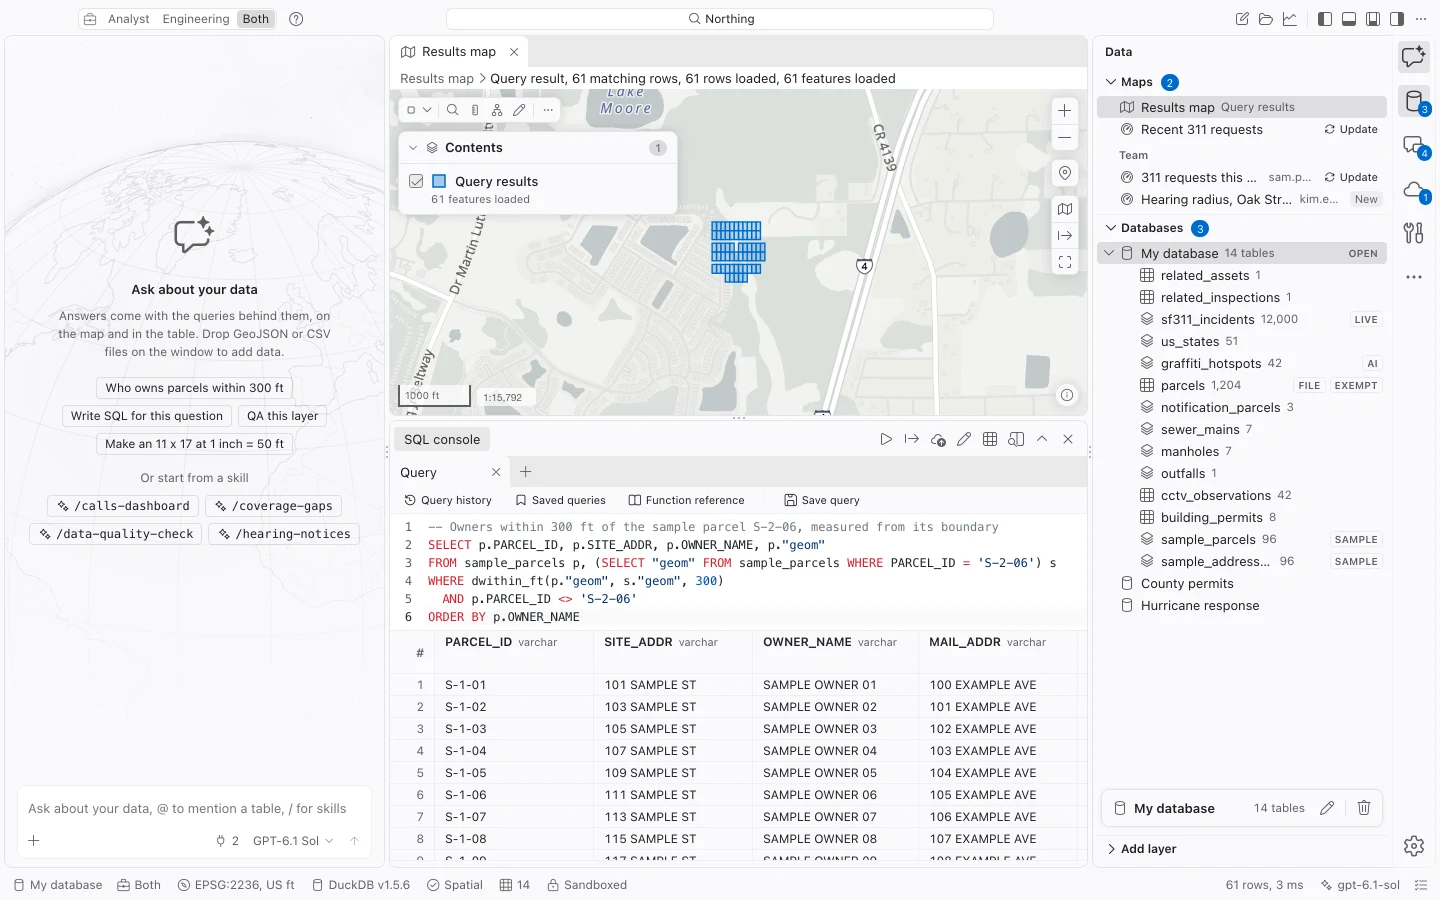The image size is (1440, 900).
Task: Click the pencil edit icon in SQL console toolbar
Action: (x=964, y=439)
